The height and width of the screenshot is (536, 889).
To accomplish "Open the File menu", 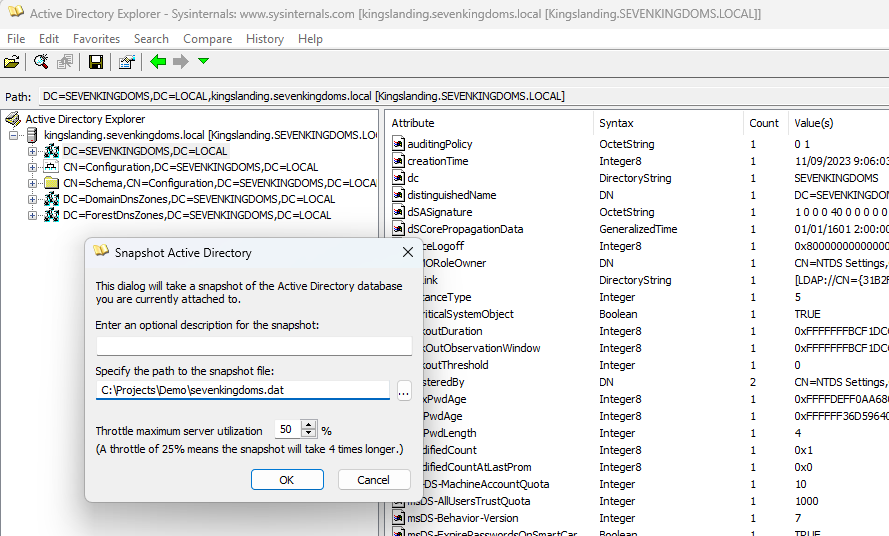I will 16,39.
